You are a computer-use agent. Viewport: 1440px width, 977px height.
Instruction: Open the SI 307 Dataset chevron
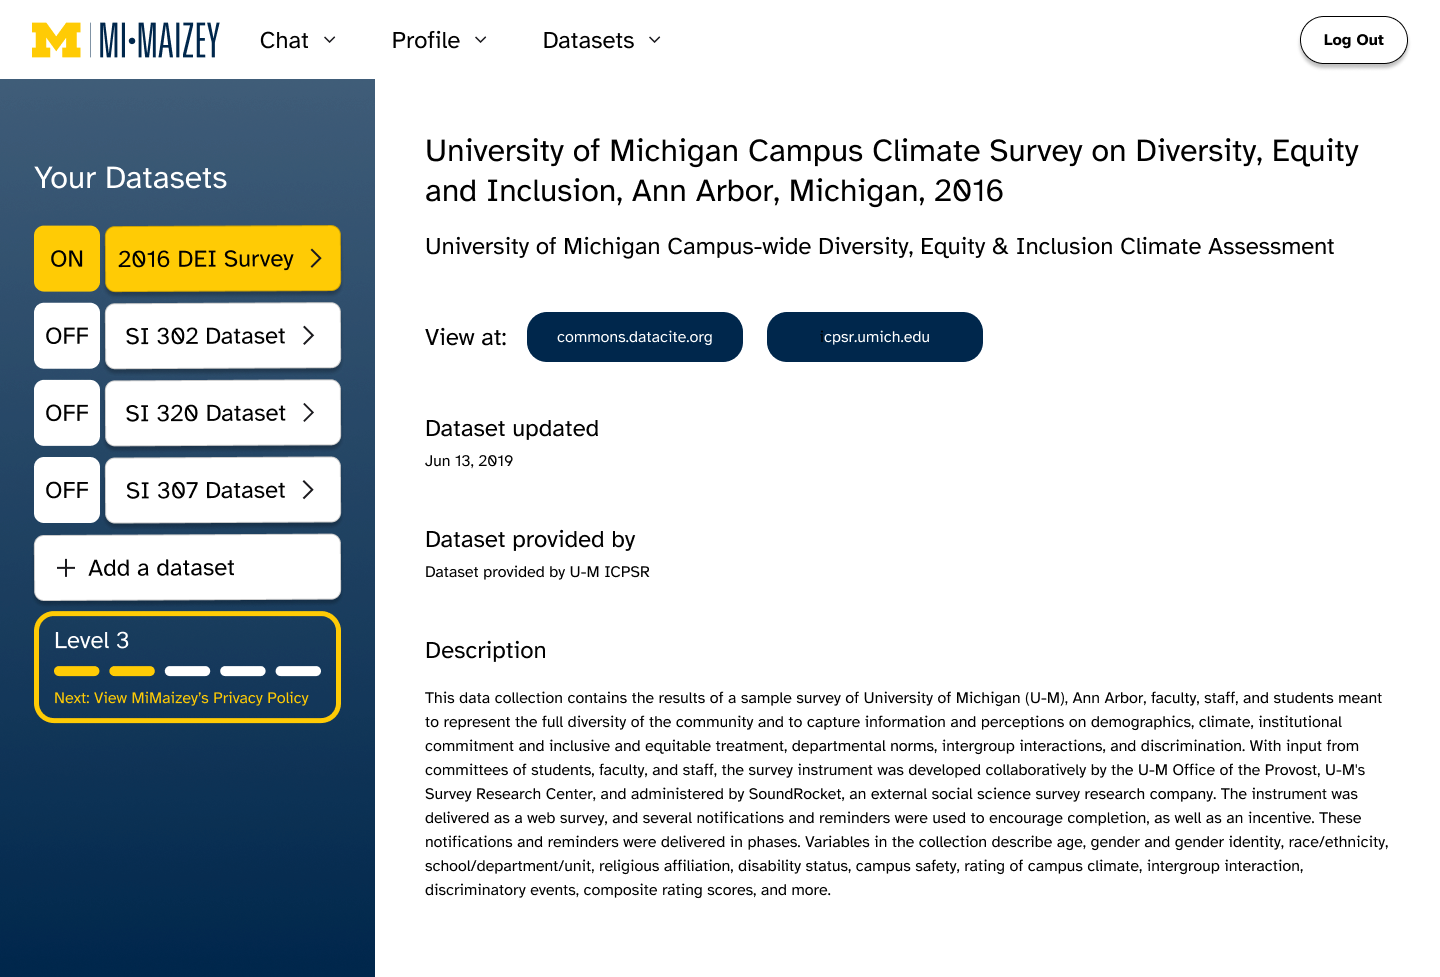309,490
